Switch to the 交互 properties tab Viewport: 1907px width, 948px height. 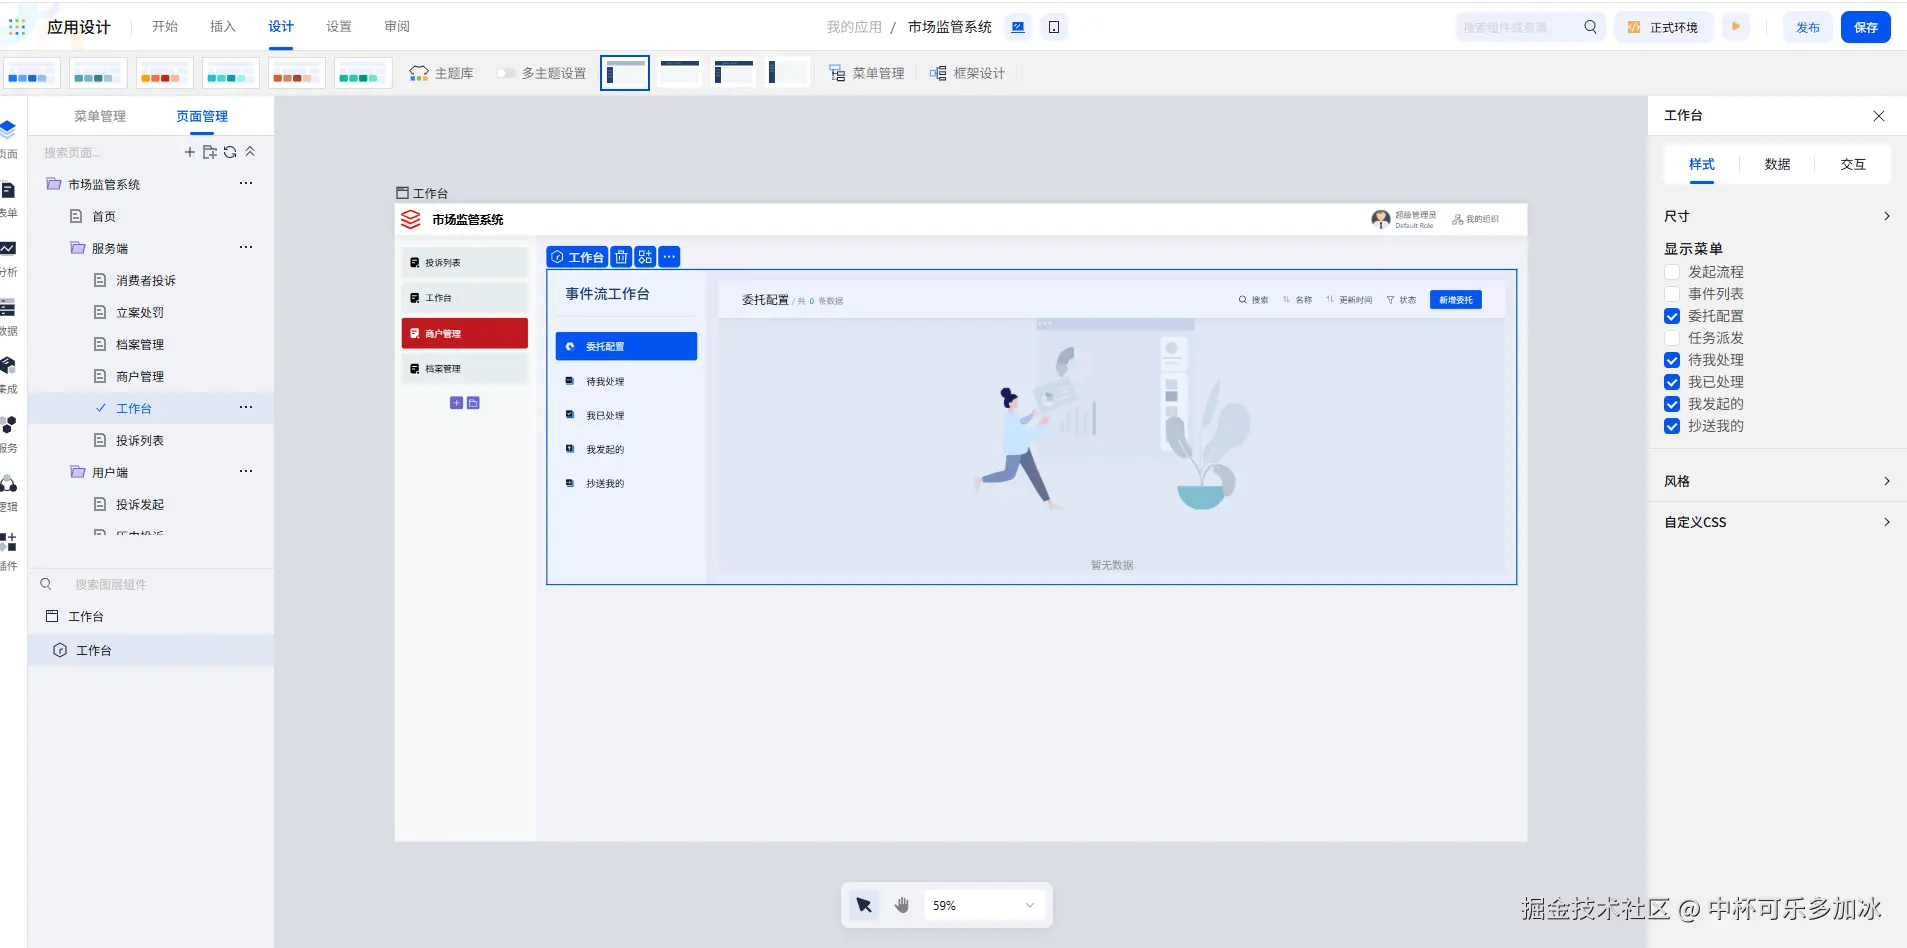tap(1853, 164)
